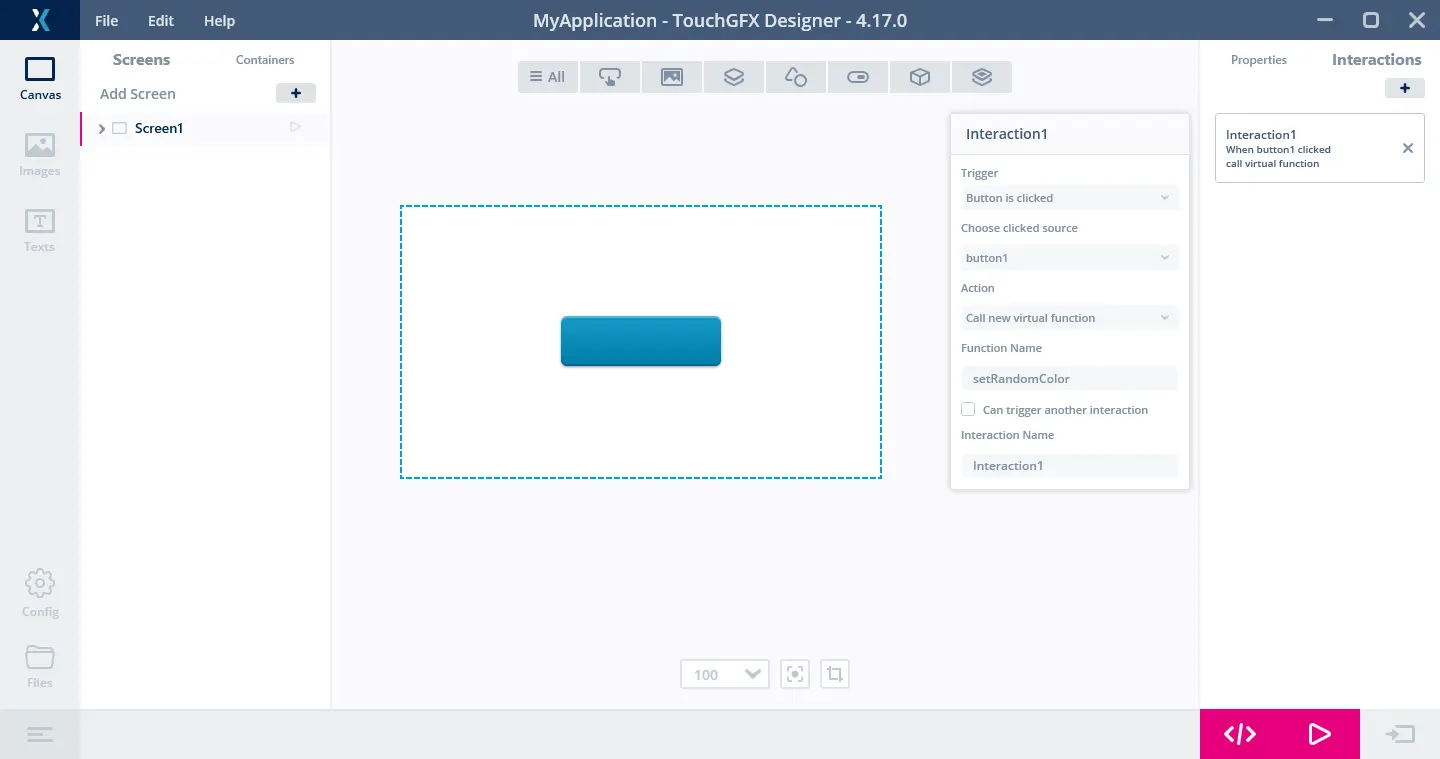Go to the Texts section in the sidebar
This screenshot has height=759, width=1440.
click(40, 230)
